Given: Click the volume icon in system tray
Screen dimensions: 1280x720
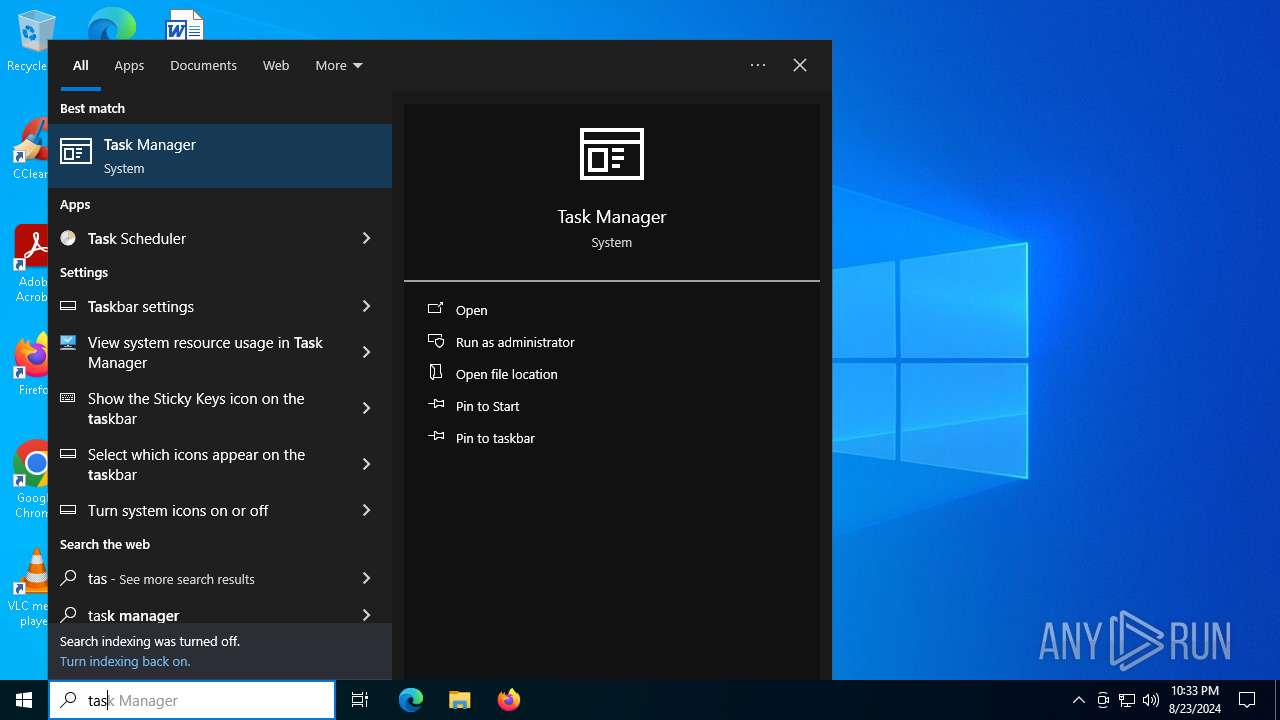Looking at the screenshot, I should click(1150, 700).
